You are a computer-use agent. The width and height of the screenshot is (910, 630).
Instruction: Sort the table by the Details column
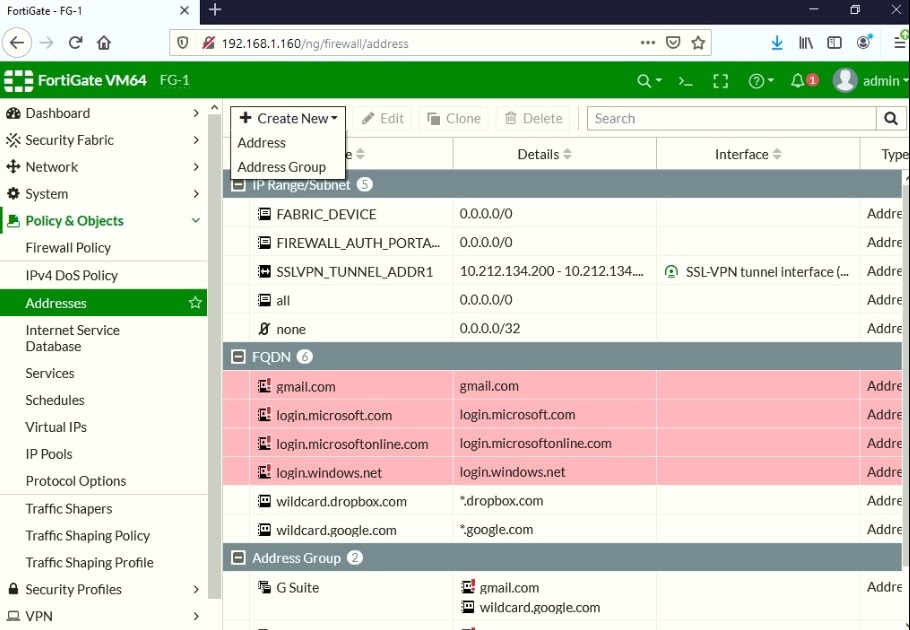pyautogui.click(x=543, y=154)
